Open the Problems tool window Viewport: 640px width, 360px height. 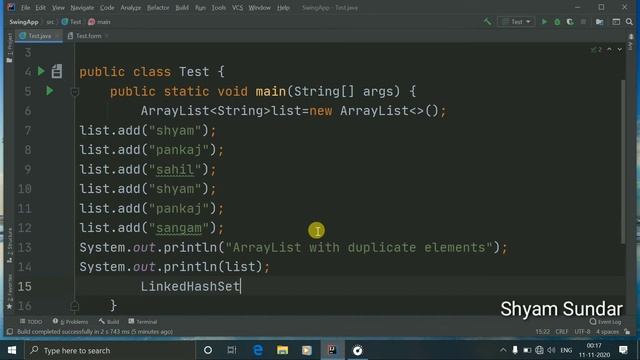(70, 322)
